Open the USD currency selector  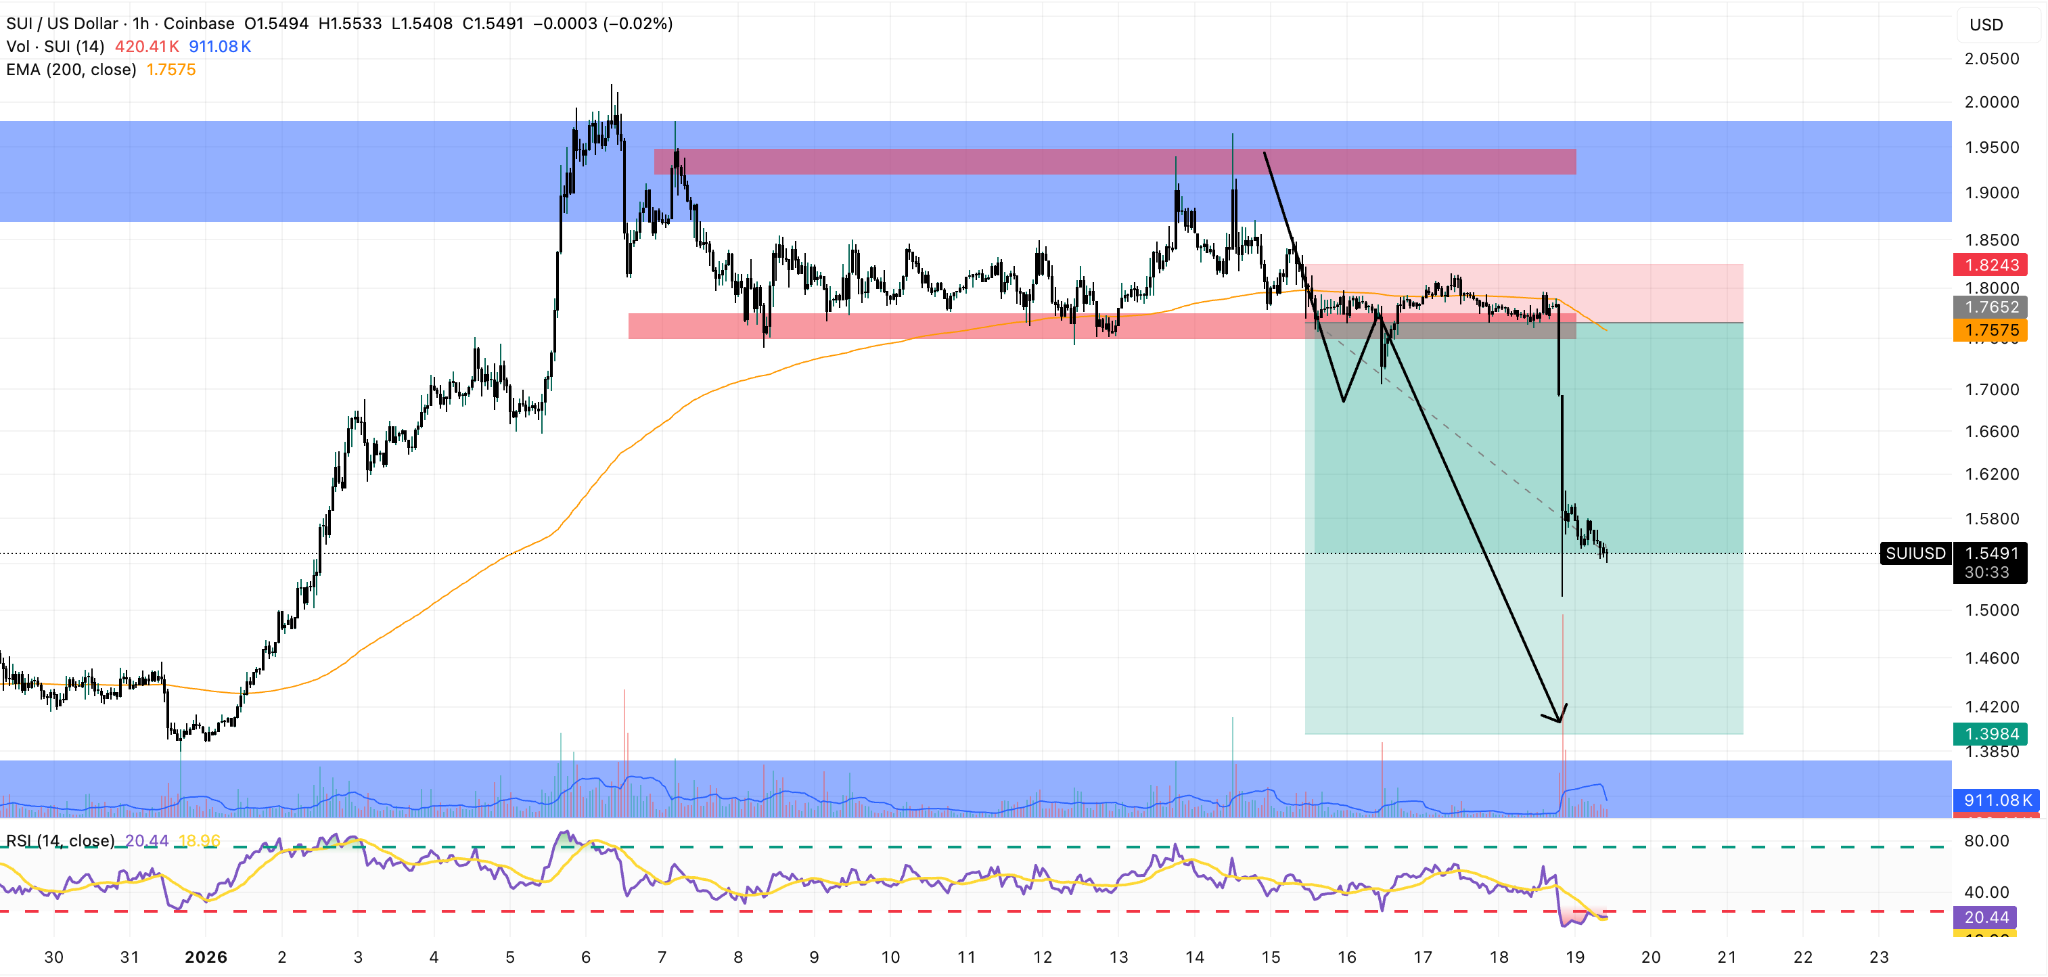coord(1986,25)
